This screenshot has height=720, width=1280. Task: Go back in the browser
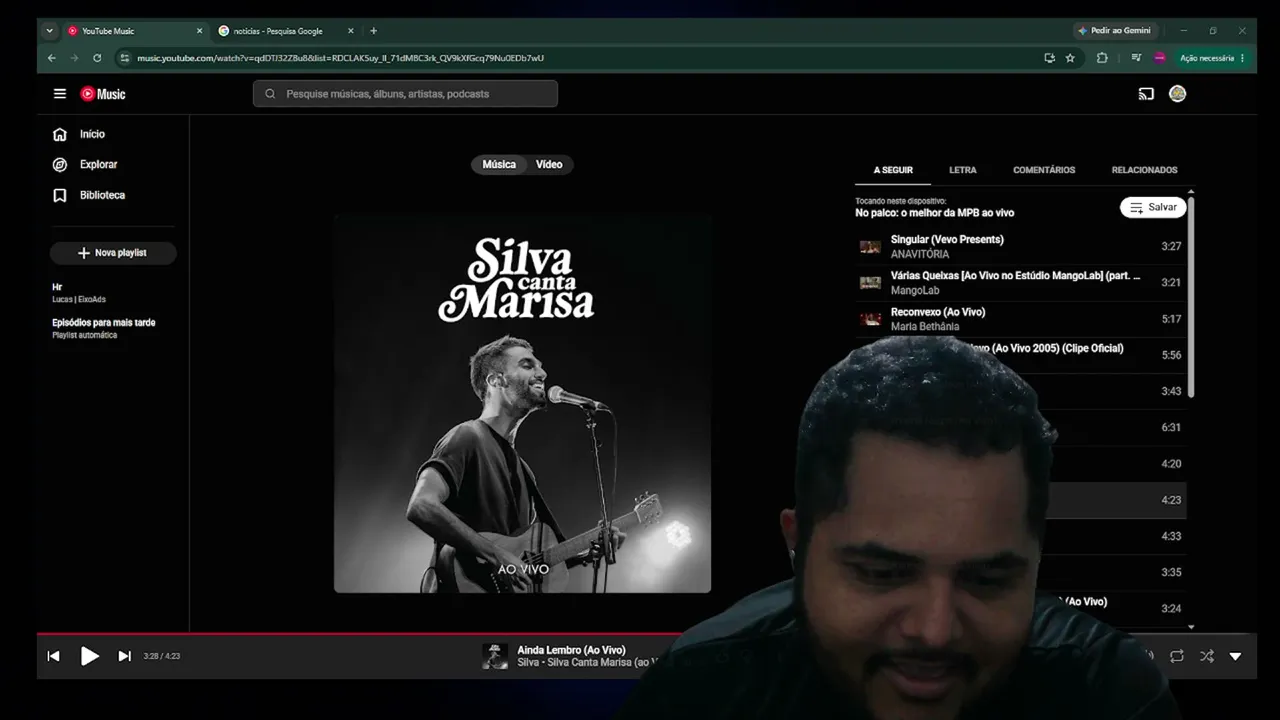point(52,58)
